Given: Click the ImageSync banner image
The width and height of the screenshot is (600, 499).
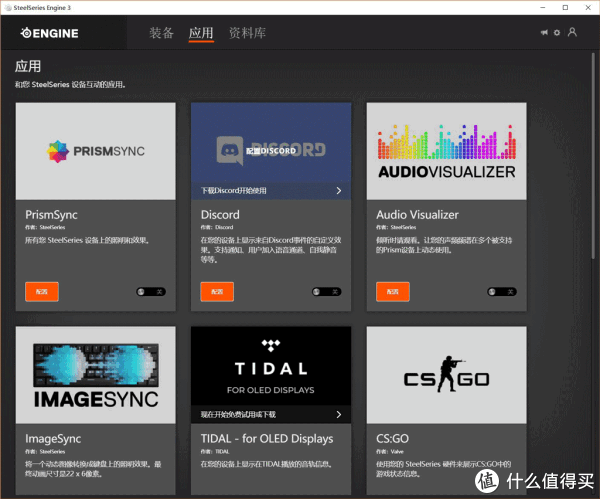Looking at the screenshot, I should point(96,375).
